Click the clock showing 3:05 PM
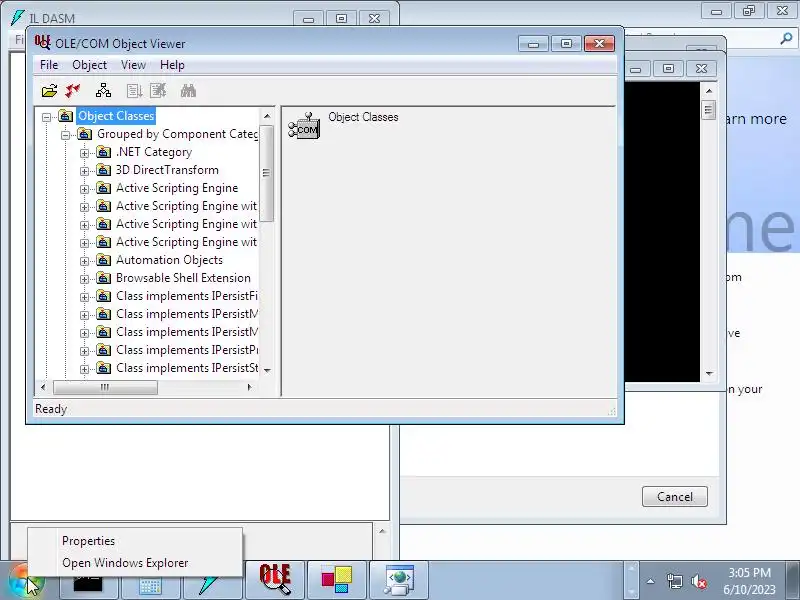This screenshot has width=800, height=600. tap(749, 572)
